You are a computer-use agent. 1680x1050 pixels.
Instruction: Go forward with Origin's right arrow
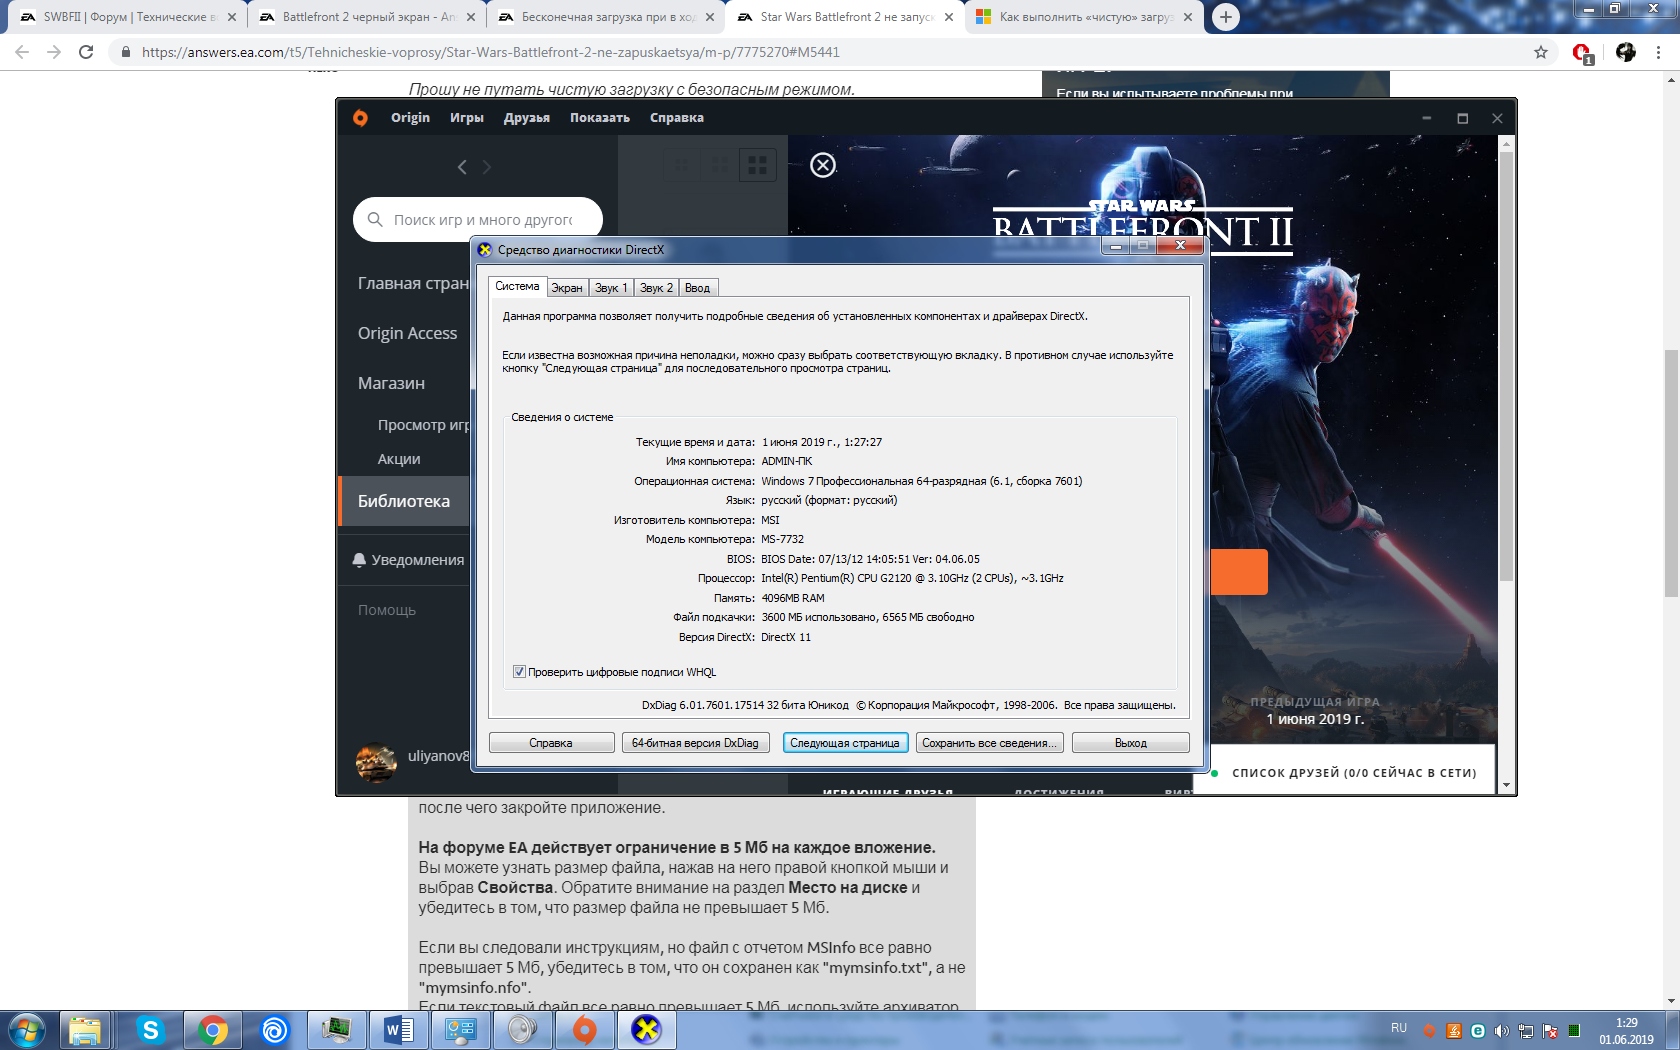(487, 167)
